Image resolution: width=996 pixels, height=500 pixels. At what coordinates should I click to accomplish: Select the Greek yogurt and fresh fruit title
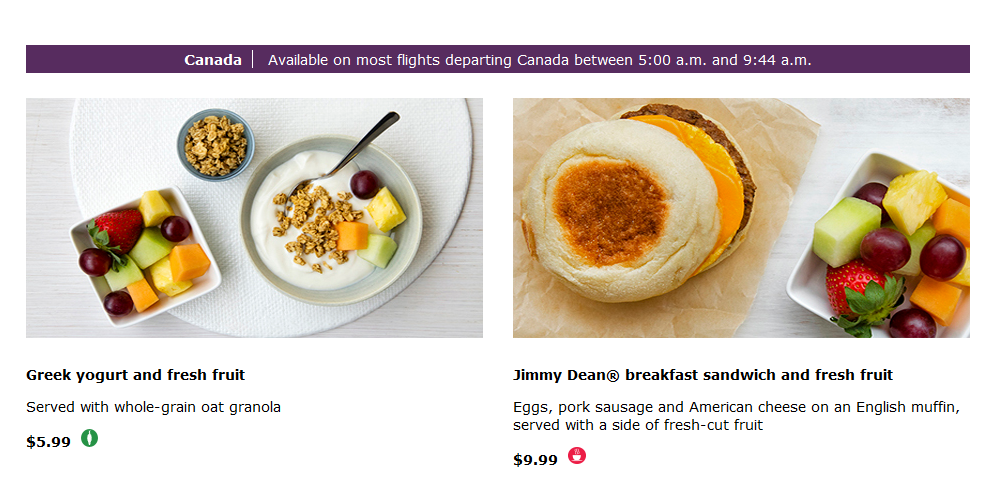(x=135, y=375)
